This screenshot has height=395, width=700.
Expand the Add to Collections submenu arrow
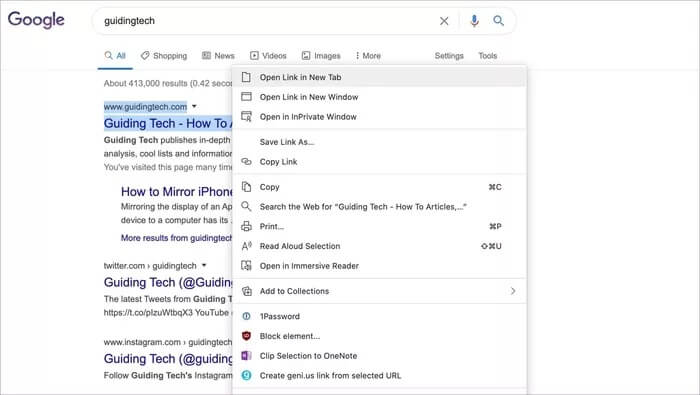coord(513,291)
